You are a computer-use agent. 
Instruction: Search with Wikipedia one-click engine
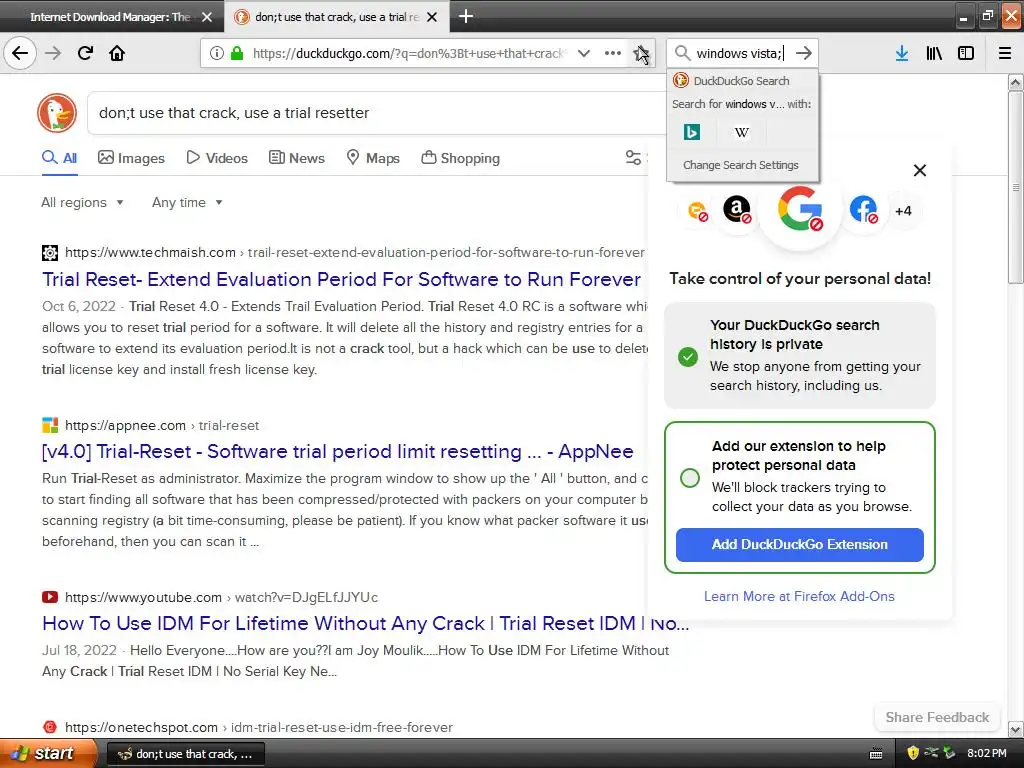tap(741, 133)
